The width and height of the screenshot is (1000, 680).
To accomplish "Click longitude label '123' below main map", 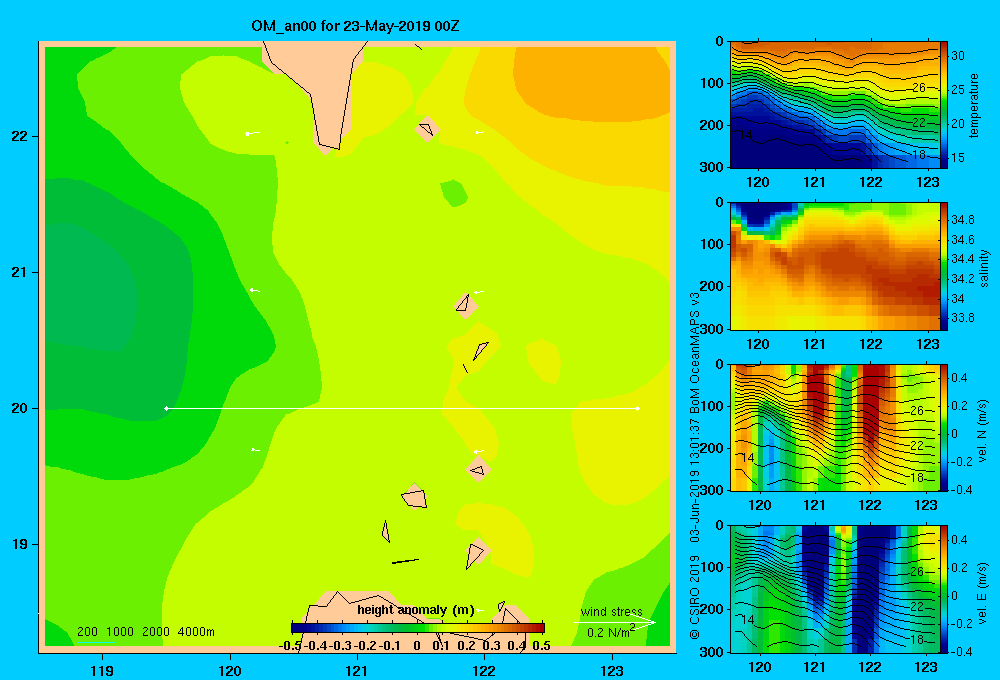I will click(x=612, y=671).
